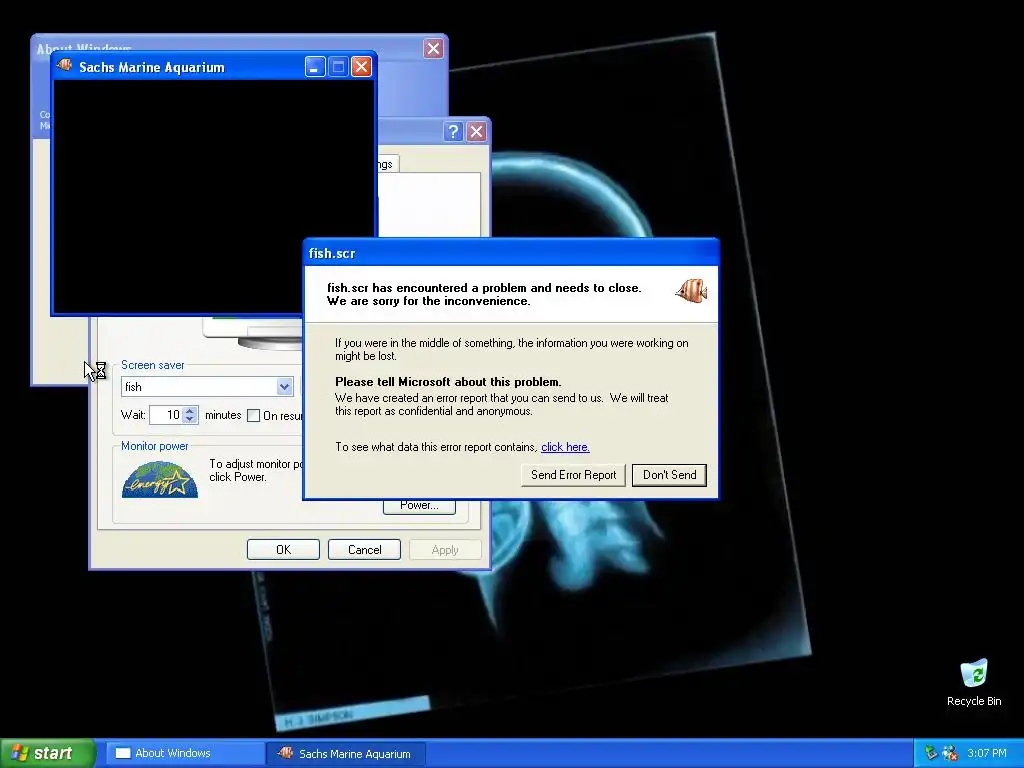
Task: Click the clownfish icon in the error dialog
Action: [x=691, y=291]
